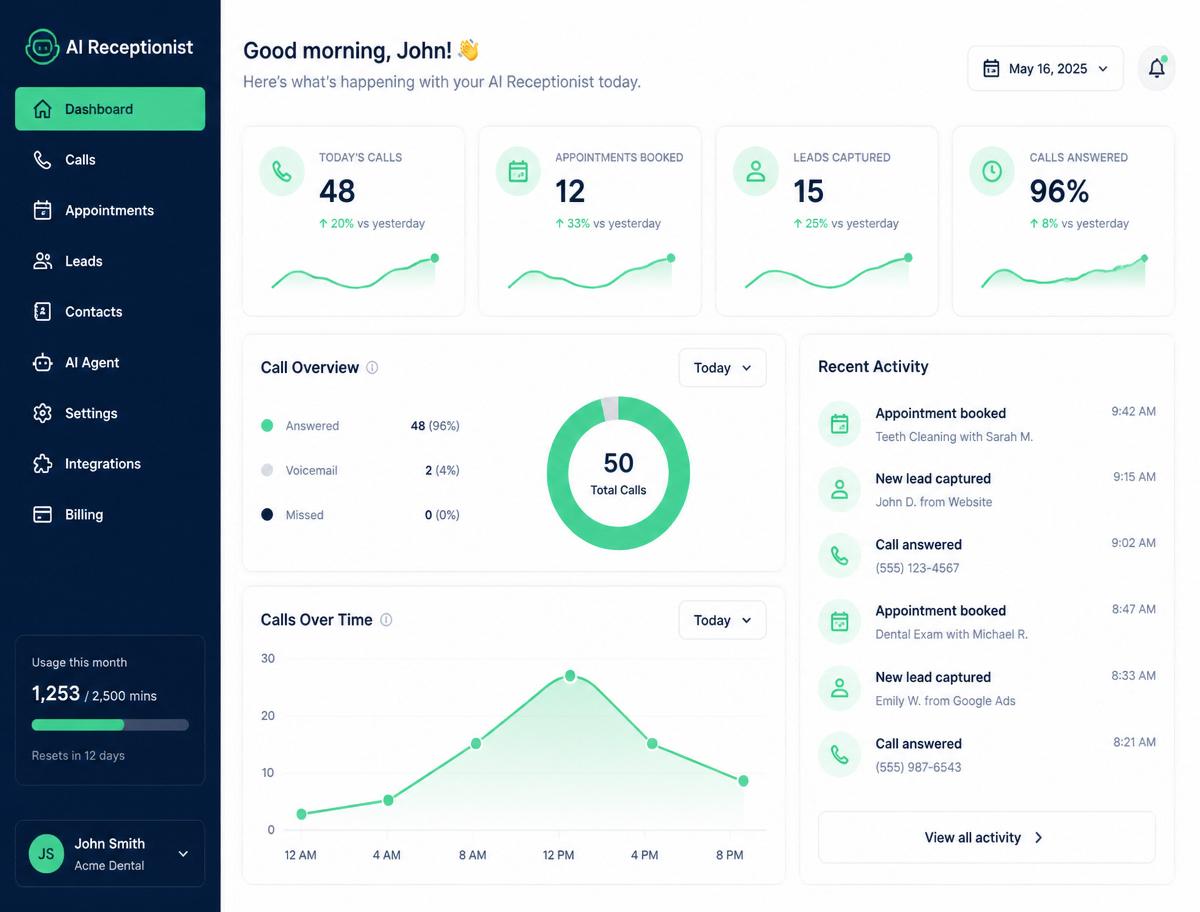Click the Calls phone icon in sidebar
The width and height of the screenshot is (1200, 912).
(42, 160)
